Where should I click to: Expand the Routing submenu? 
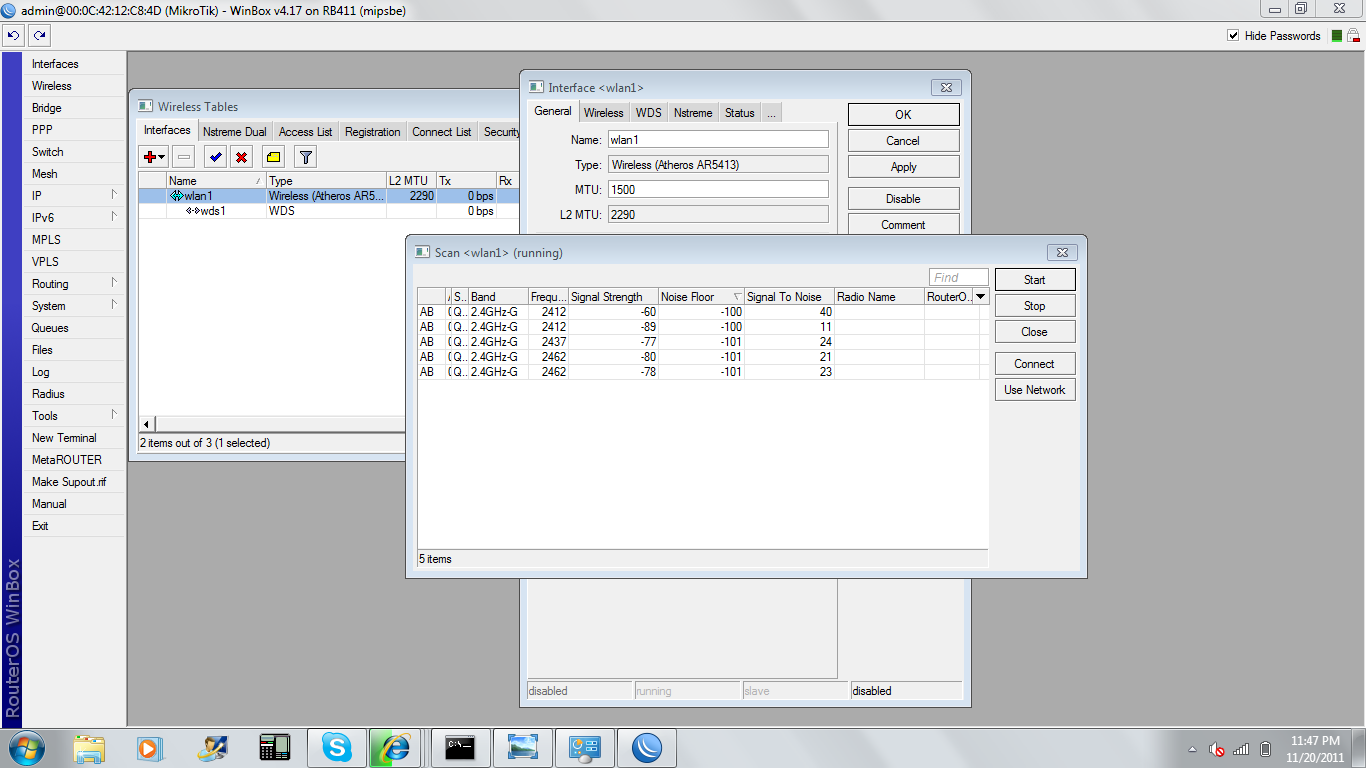114,282
